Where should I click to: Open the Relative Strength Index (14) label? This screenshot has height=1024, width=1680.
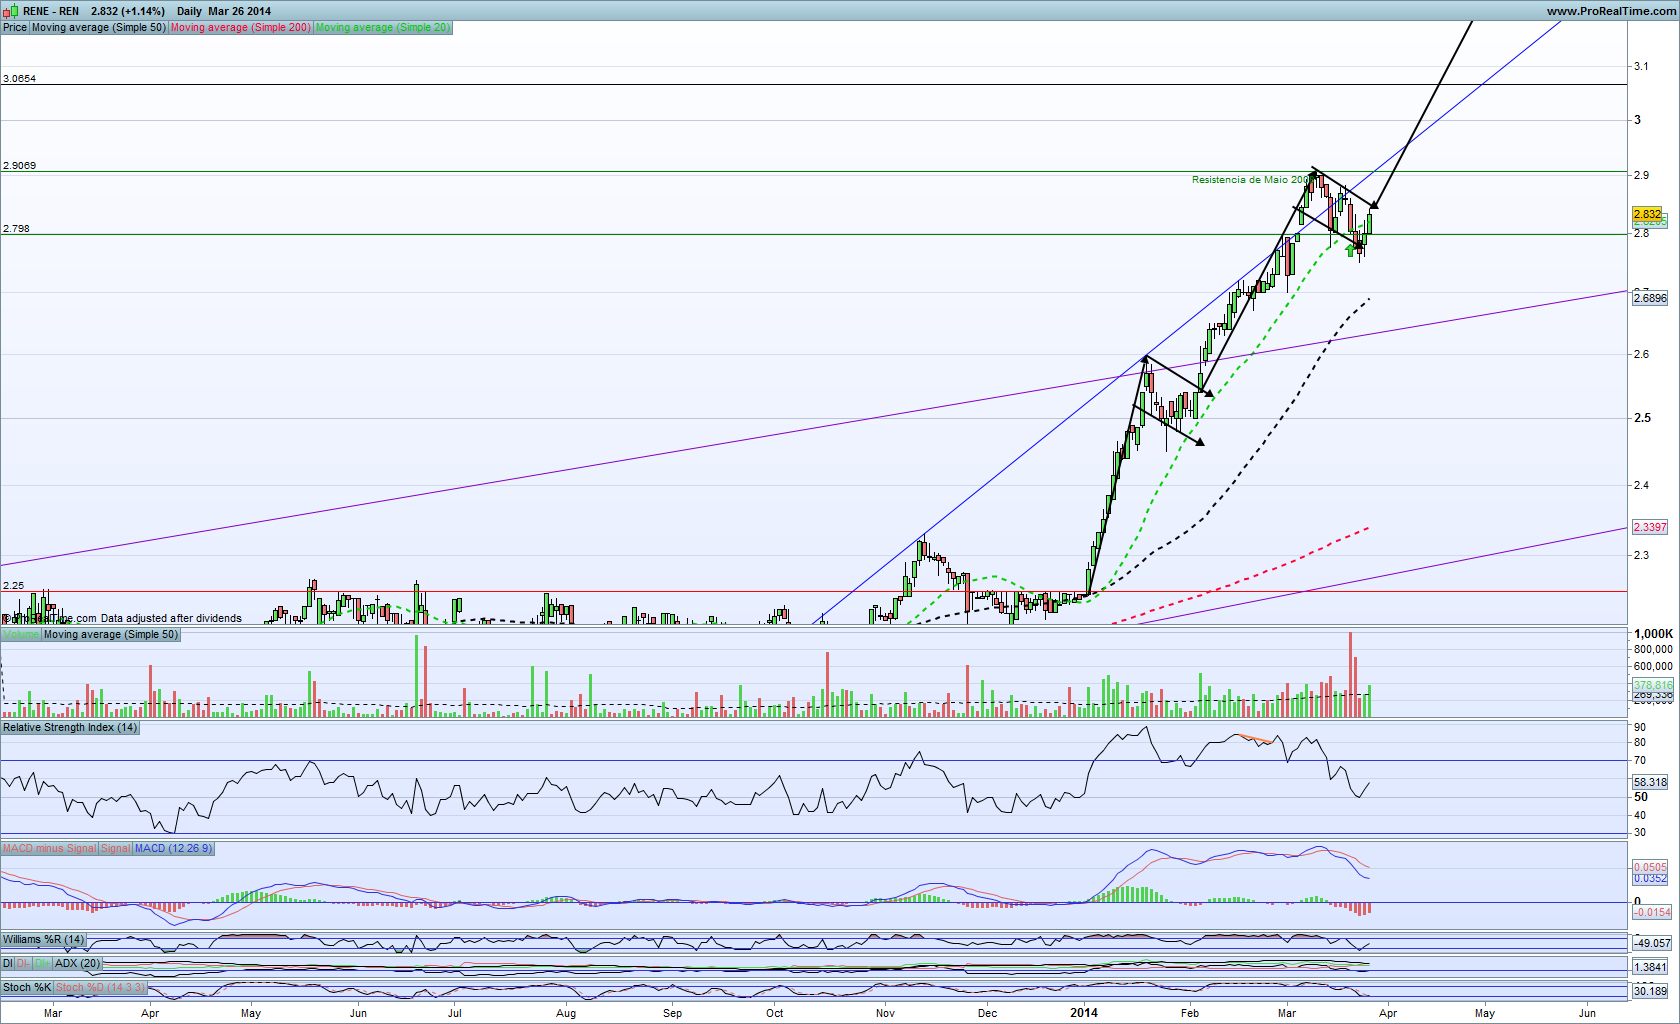coord(70,728)
